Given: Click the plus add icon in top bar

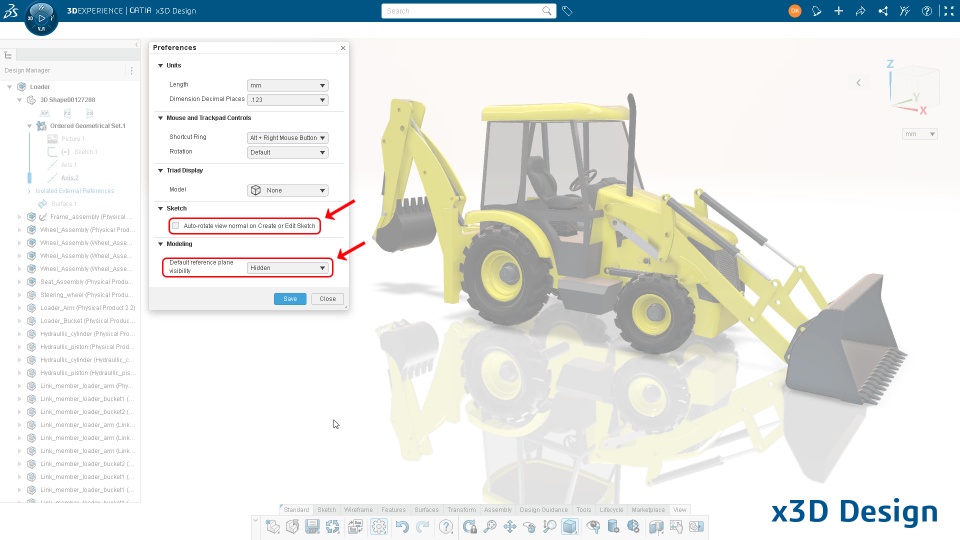Looking at the screenshot, I should pos(838,11).
